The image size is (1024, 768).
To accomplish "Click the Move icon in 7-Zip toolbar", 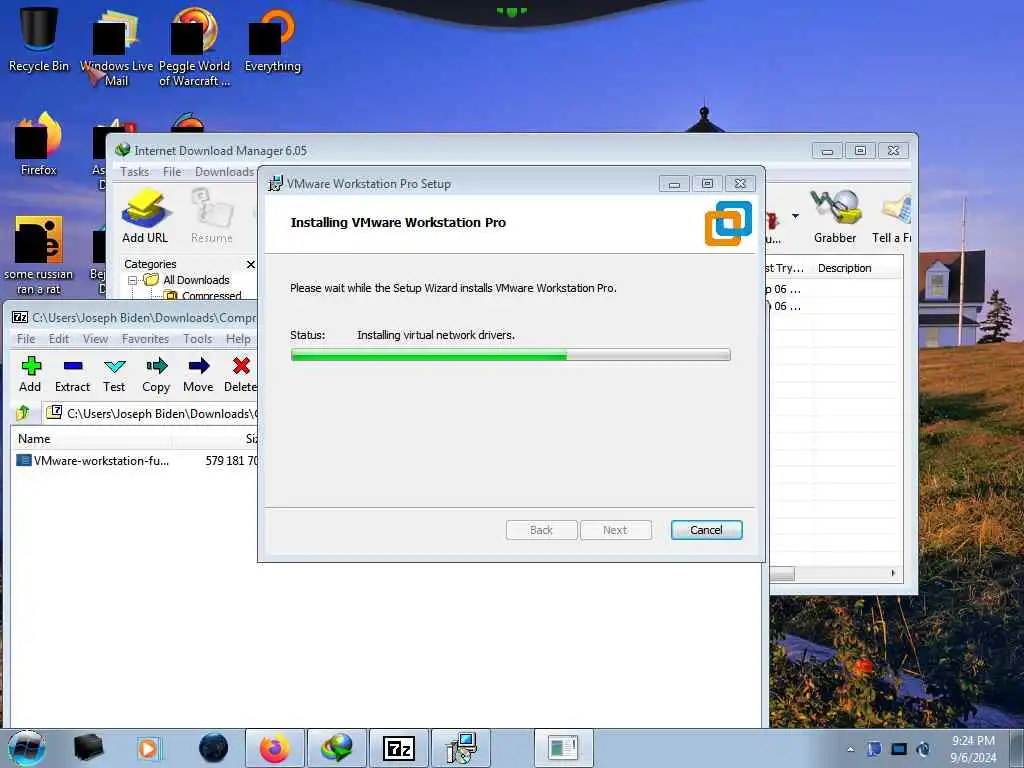I will point(199,374).
